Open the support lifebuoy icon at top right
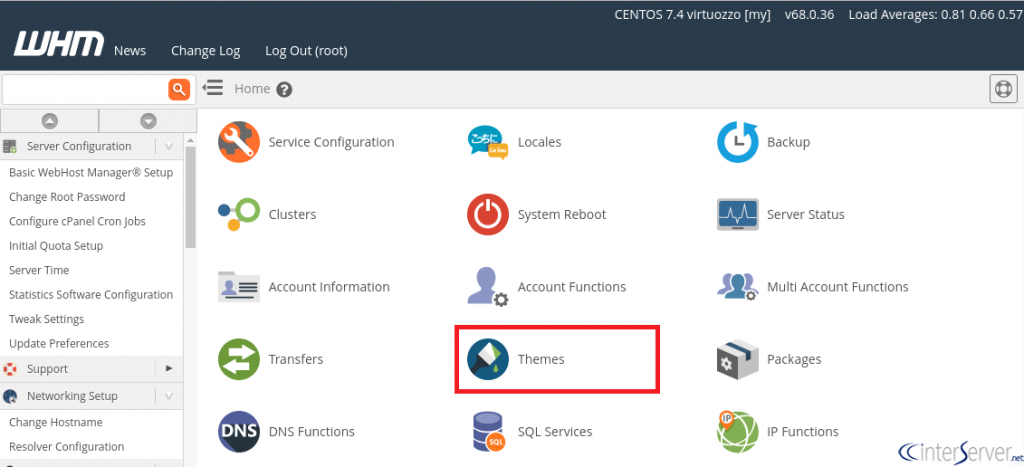This screenshot has width=1024, height=467. click(1003, 89)
